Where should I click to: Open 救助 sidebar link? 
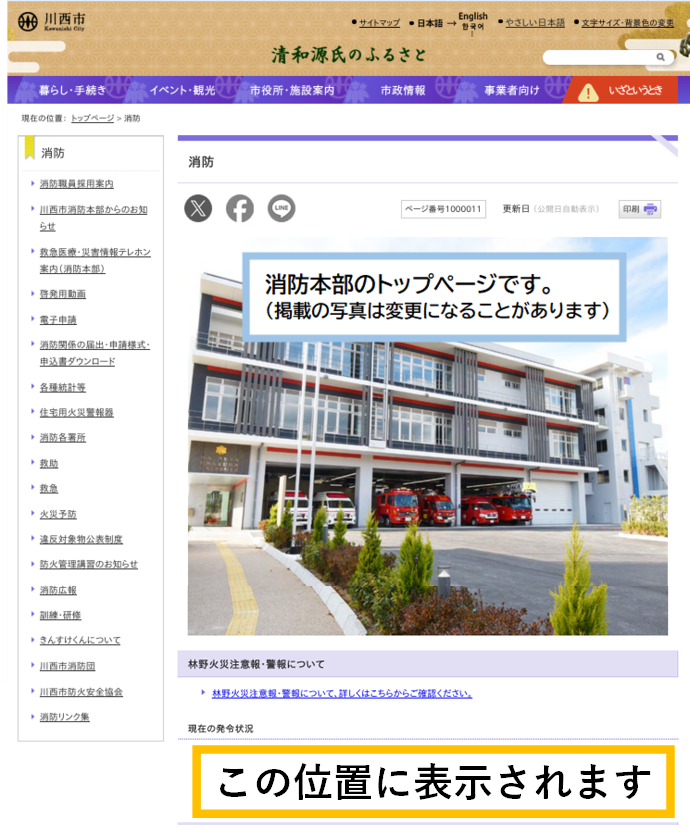[49, 463]
